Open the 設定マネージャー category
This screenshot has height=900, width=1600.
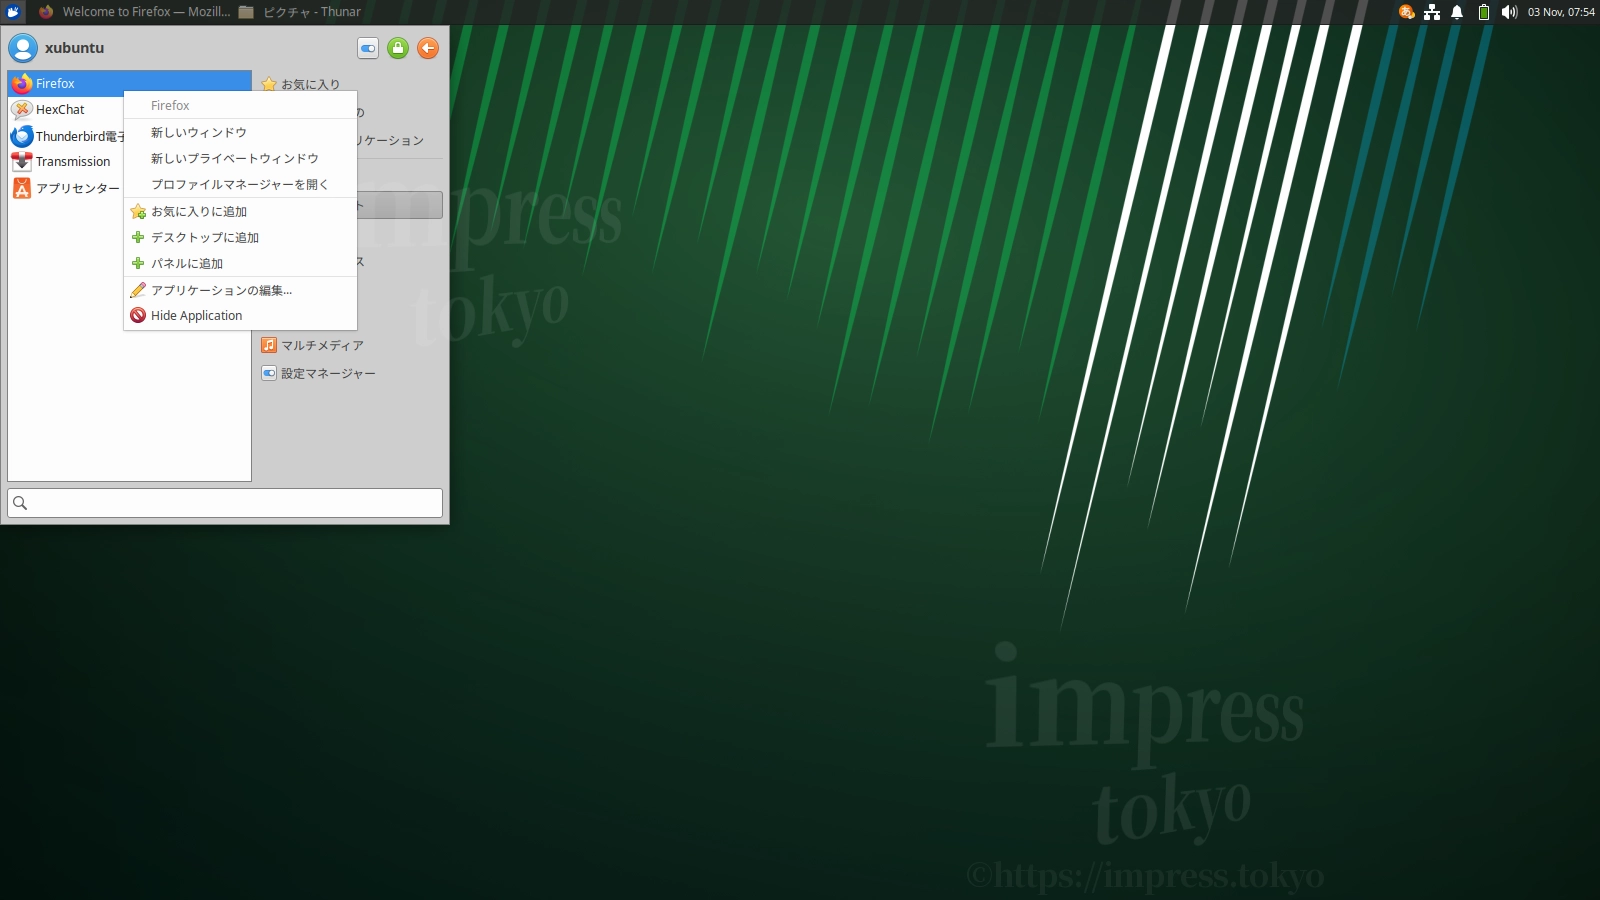[350, 373]
